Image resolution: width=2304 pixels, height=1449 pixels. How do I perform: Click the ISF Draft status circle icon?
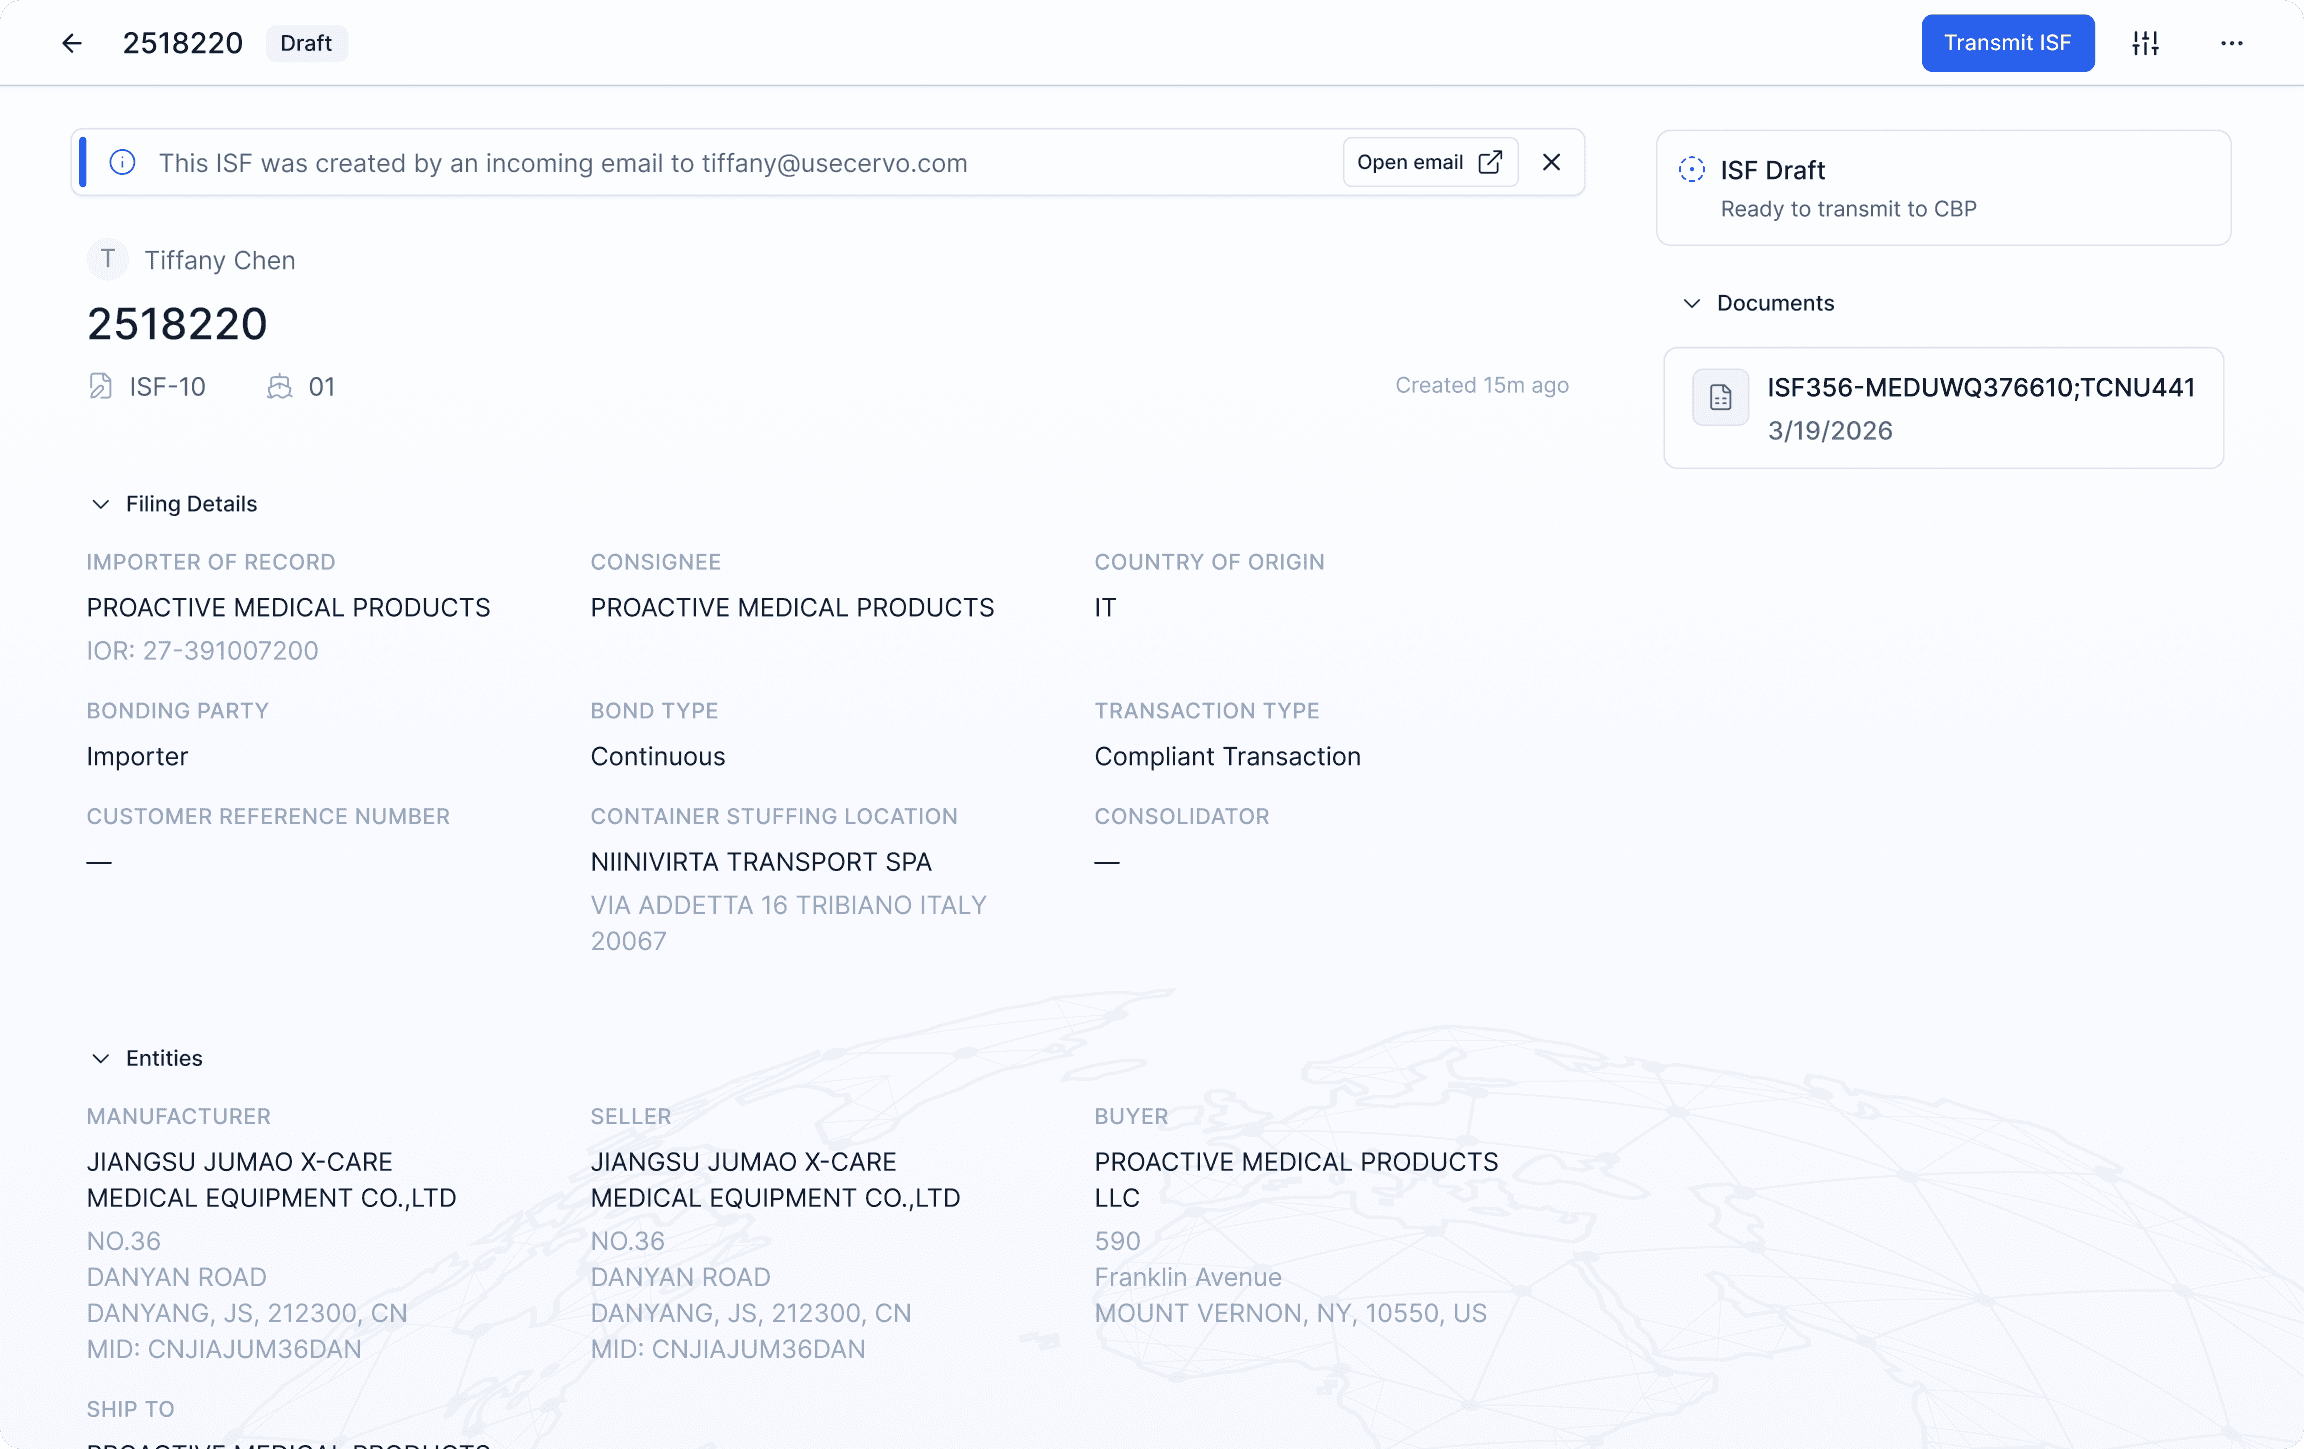pyautogui.click(x=1692, y=169)
